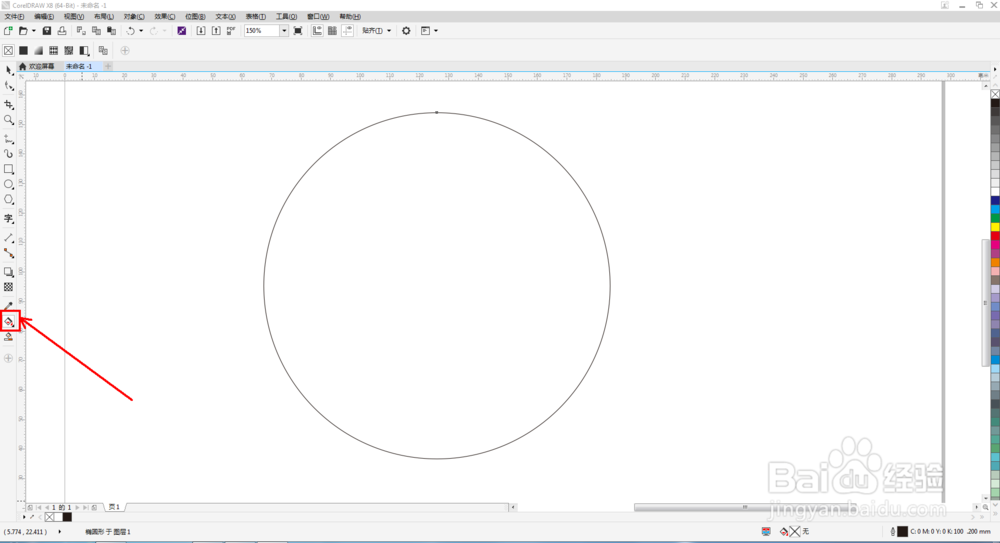Open the 位图(B) menu
The height and width of the screenshot is (543, 1000).
click(x=195, y=17)
